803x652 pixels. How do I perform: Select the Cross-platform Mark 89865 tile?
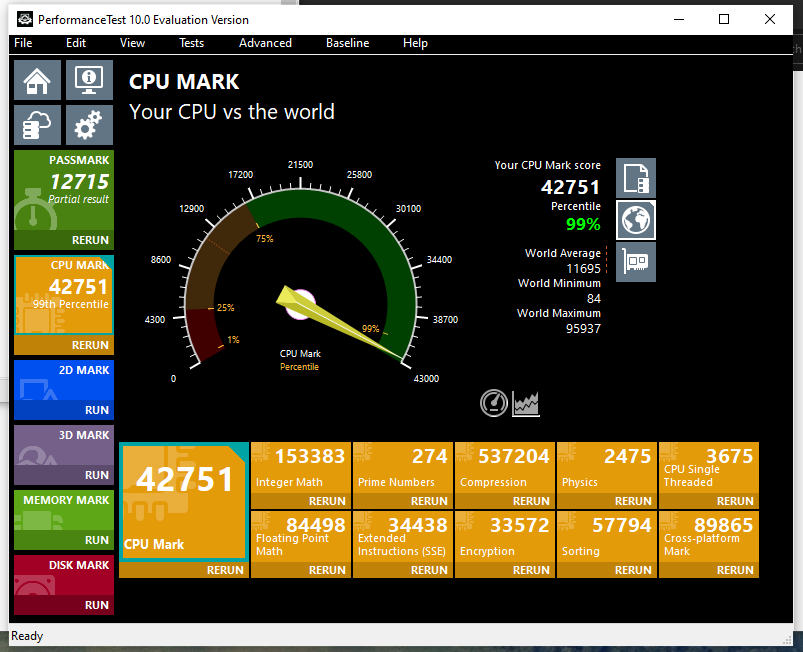[x=709, y=538]
